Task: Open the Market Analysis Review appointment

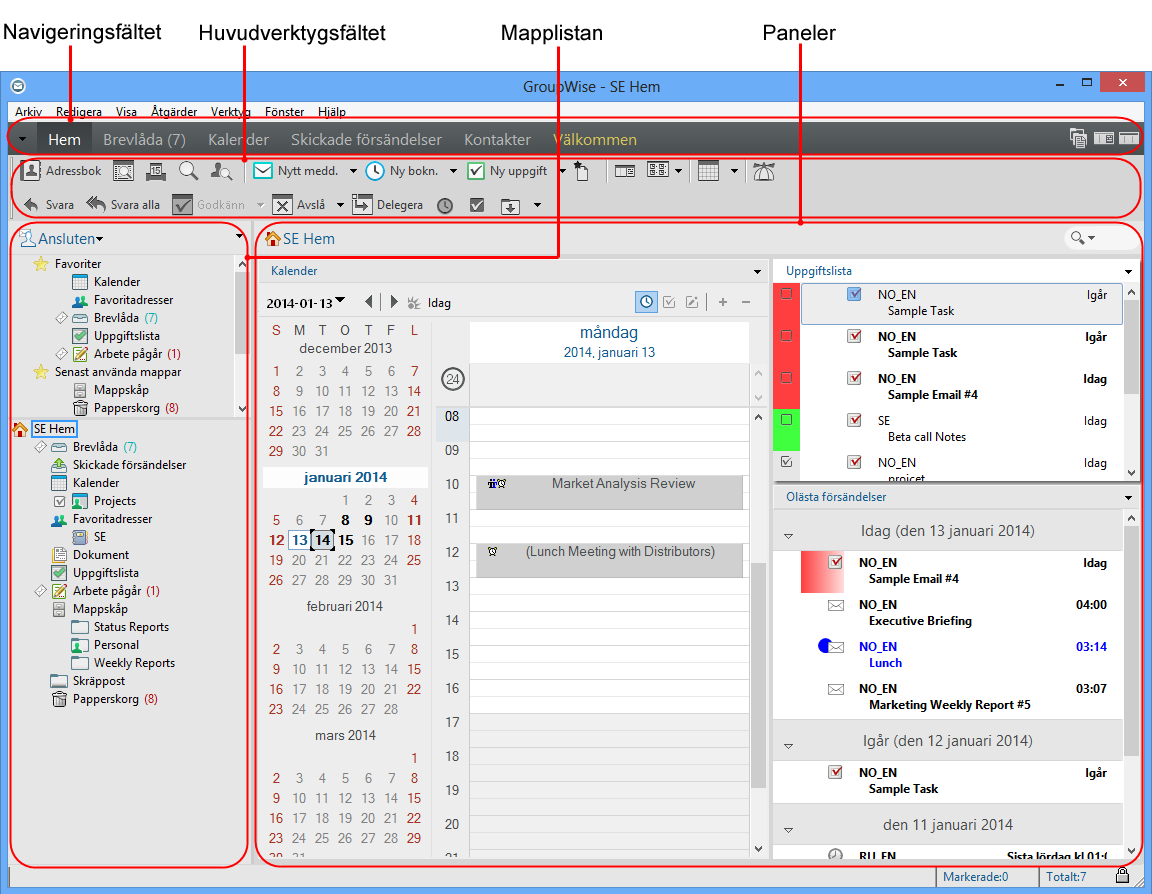Action: (x=609, y=491)
